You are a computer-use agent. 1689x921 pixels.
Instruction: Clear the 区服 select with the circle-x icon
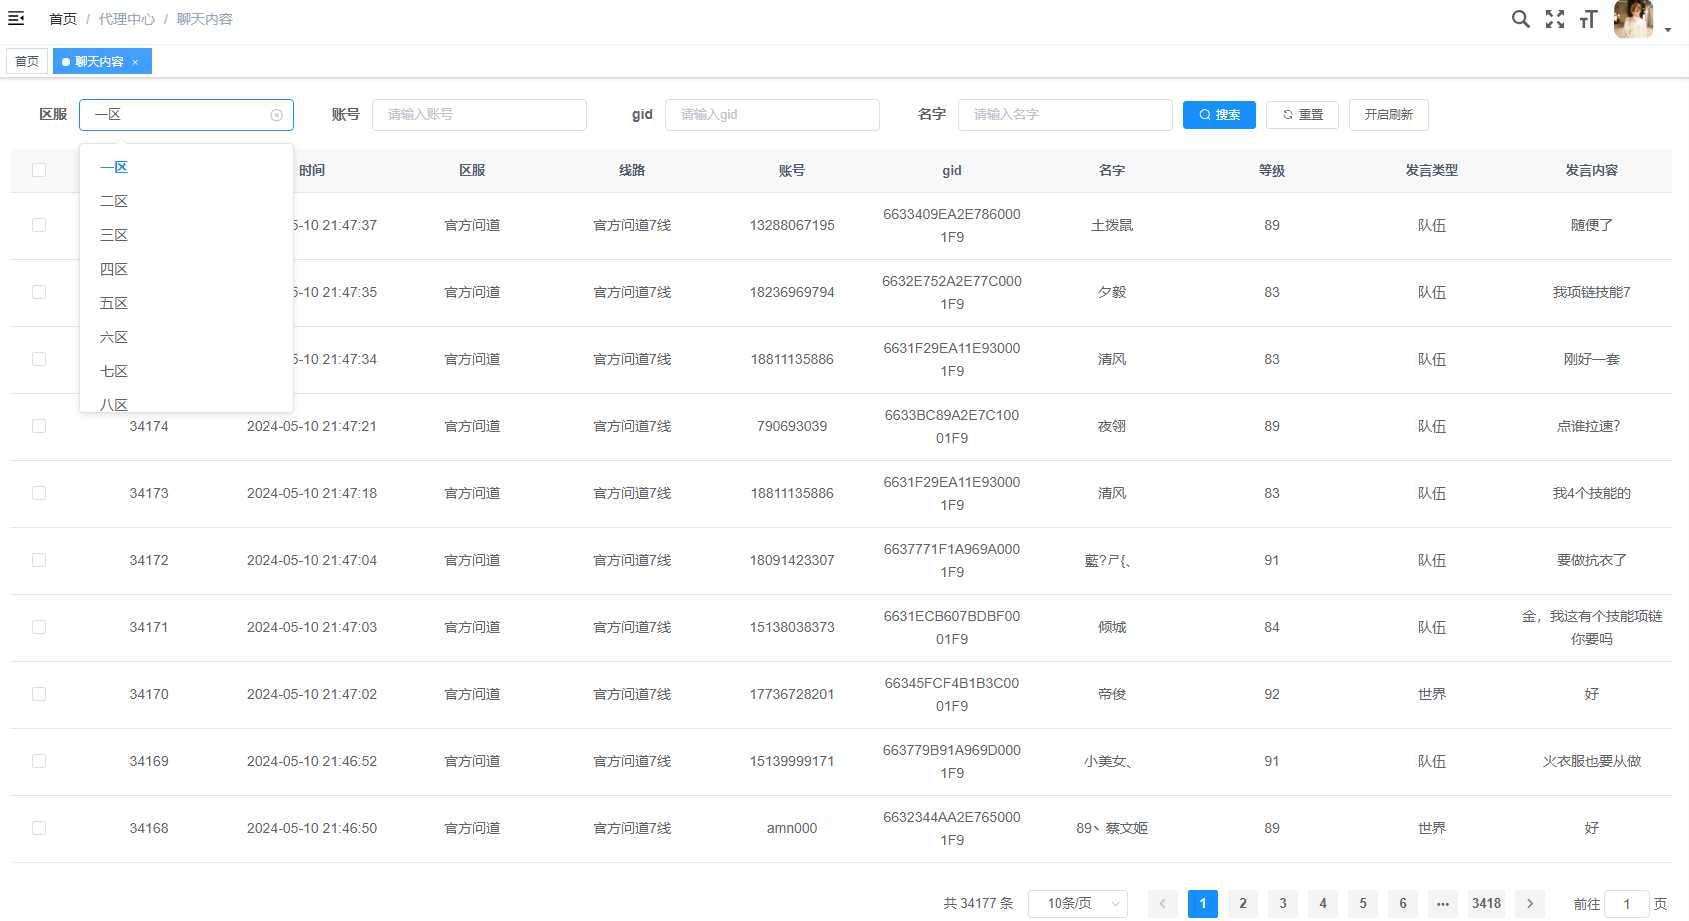pos(276,115)
